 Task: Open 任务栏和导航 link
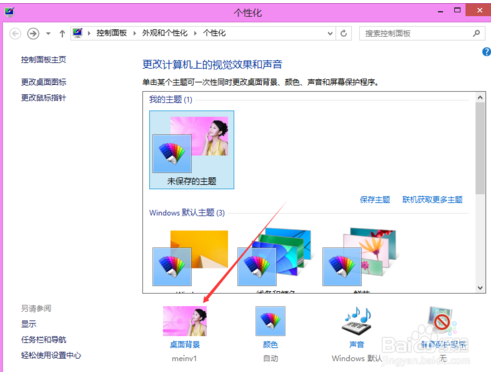pos(44,339)
